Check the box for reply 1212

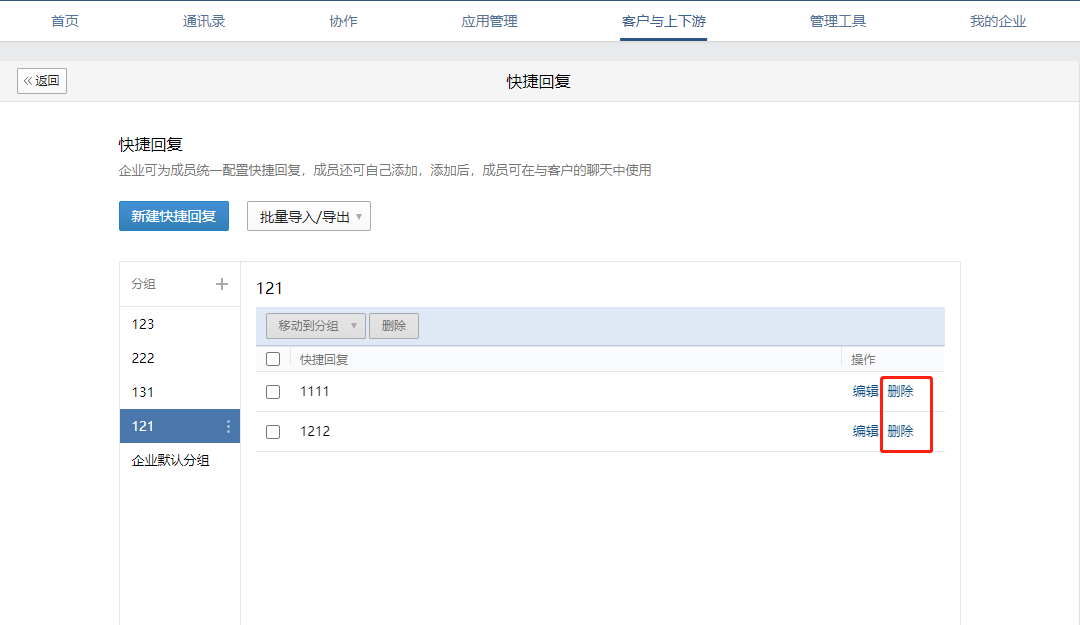coord(273,432)
